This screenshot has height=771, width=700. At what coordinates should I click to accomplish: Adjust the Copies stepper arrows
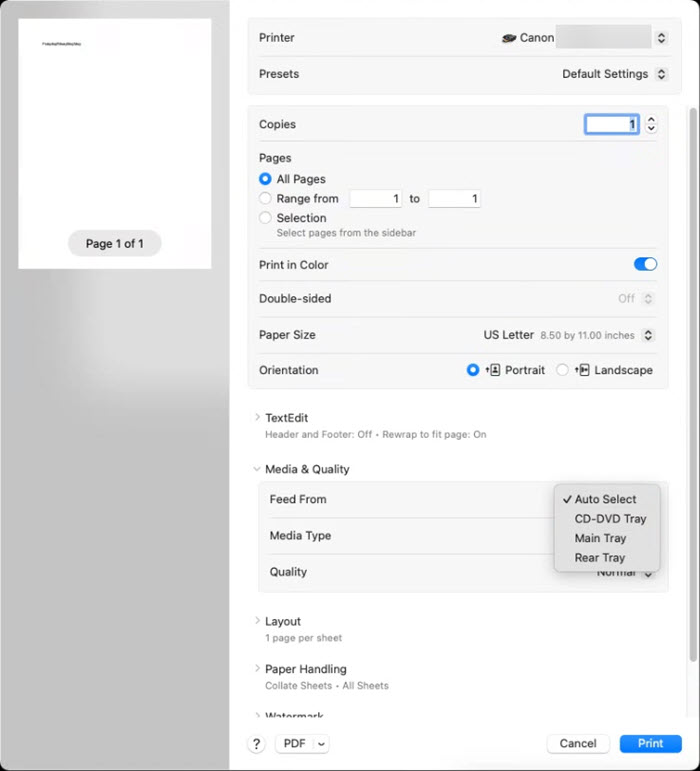pos(651,124)
